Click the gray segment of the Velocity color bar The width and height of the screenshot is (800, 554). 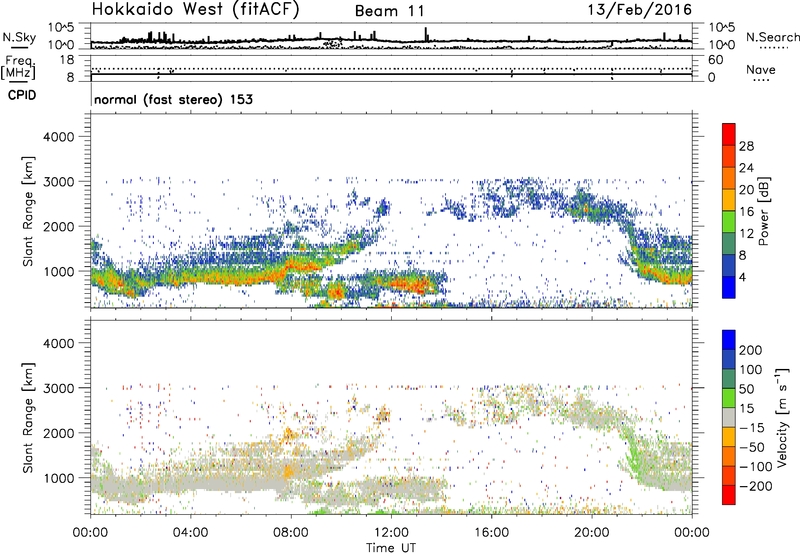point(729,417)
